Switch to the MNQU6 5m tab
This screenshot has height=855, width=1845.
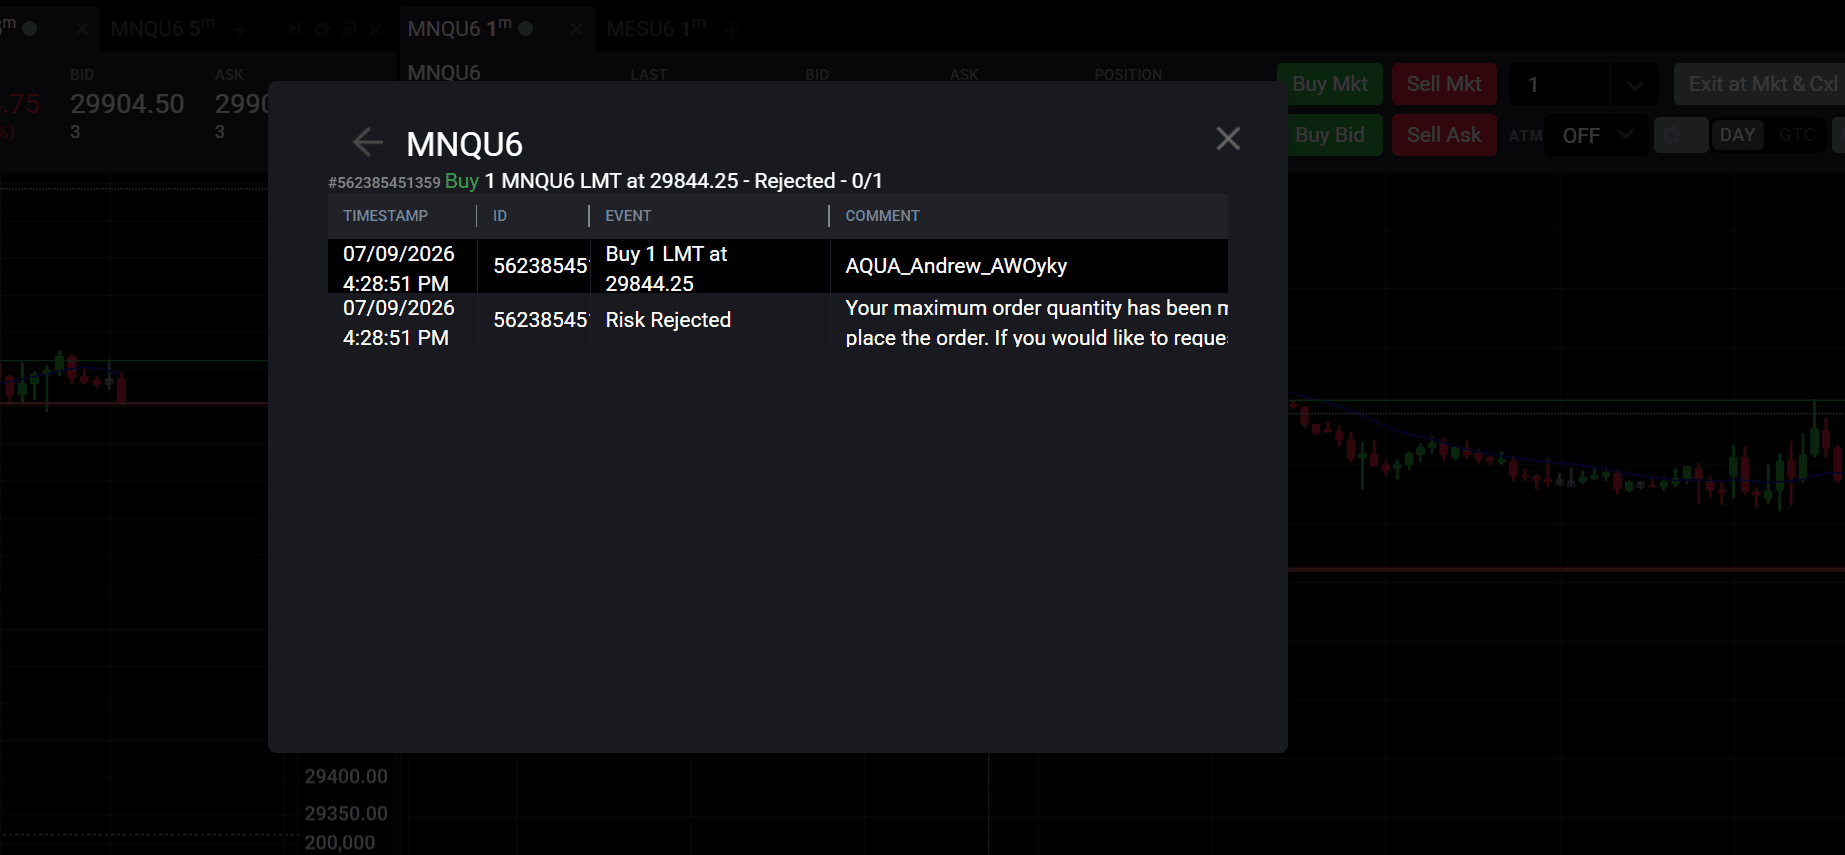tap(162, 29)
